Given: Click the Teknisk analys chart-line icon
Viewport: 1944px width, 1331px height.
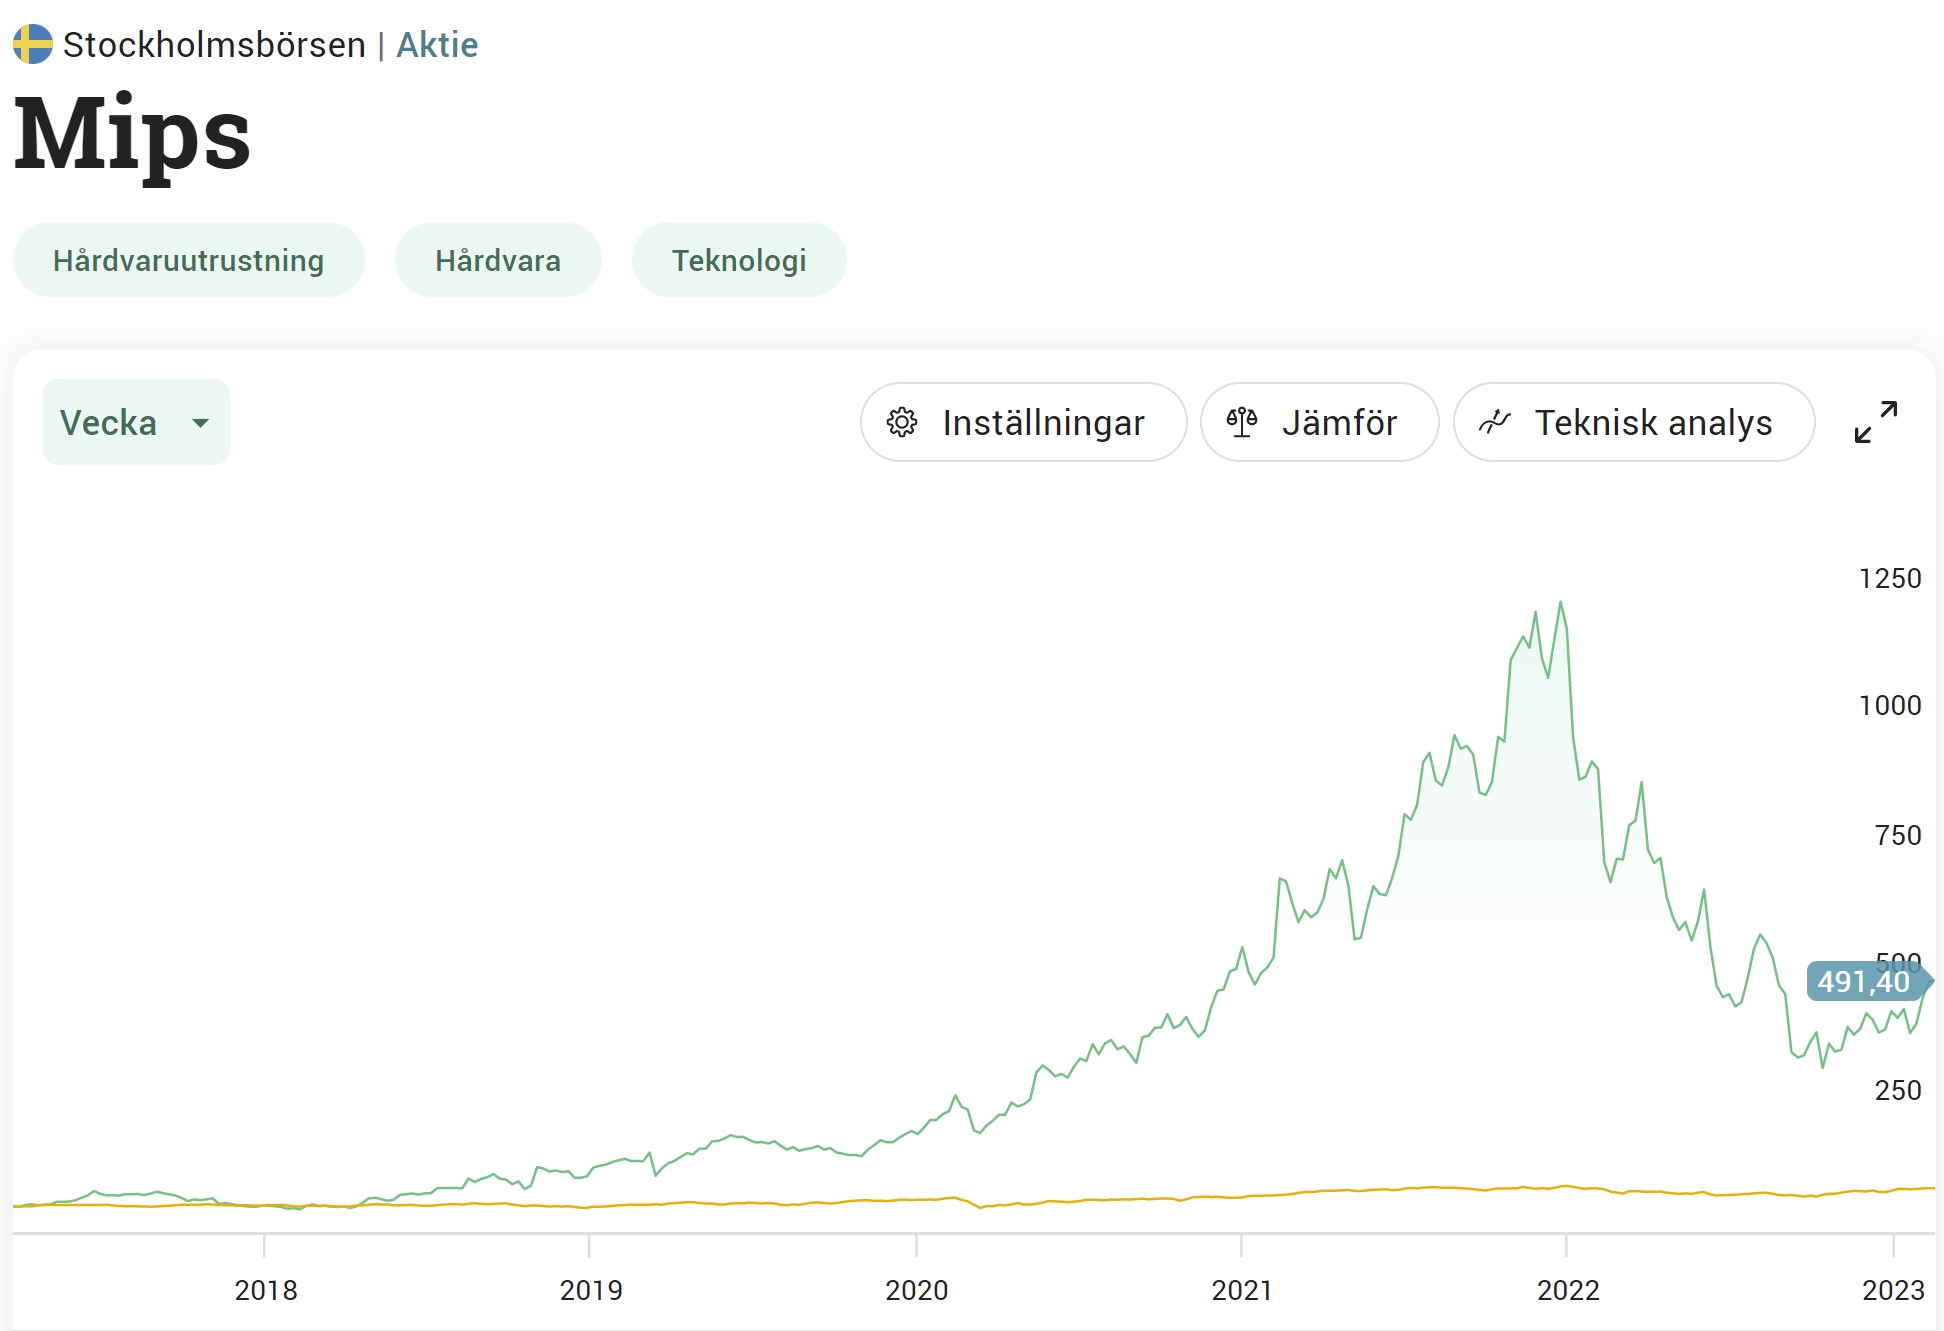Looking at the screenshot, I should 1494,423.
